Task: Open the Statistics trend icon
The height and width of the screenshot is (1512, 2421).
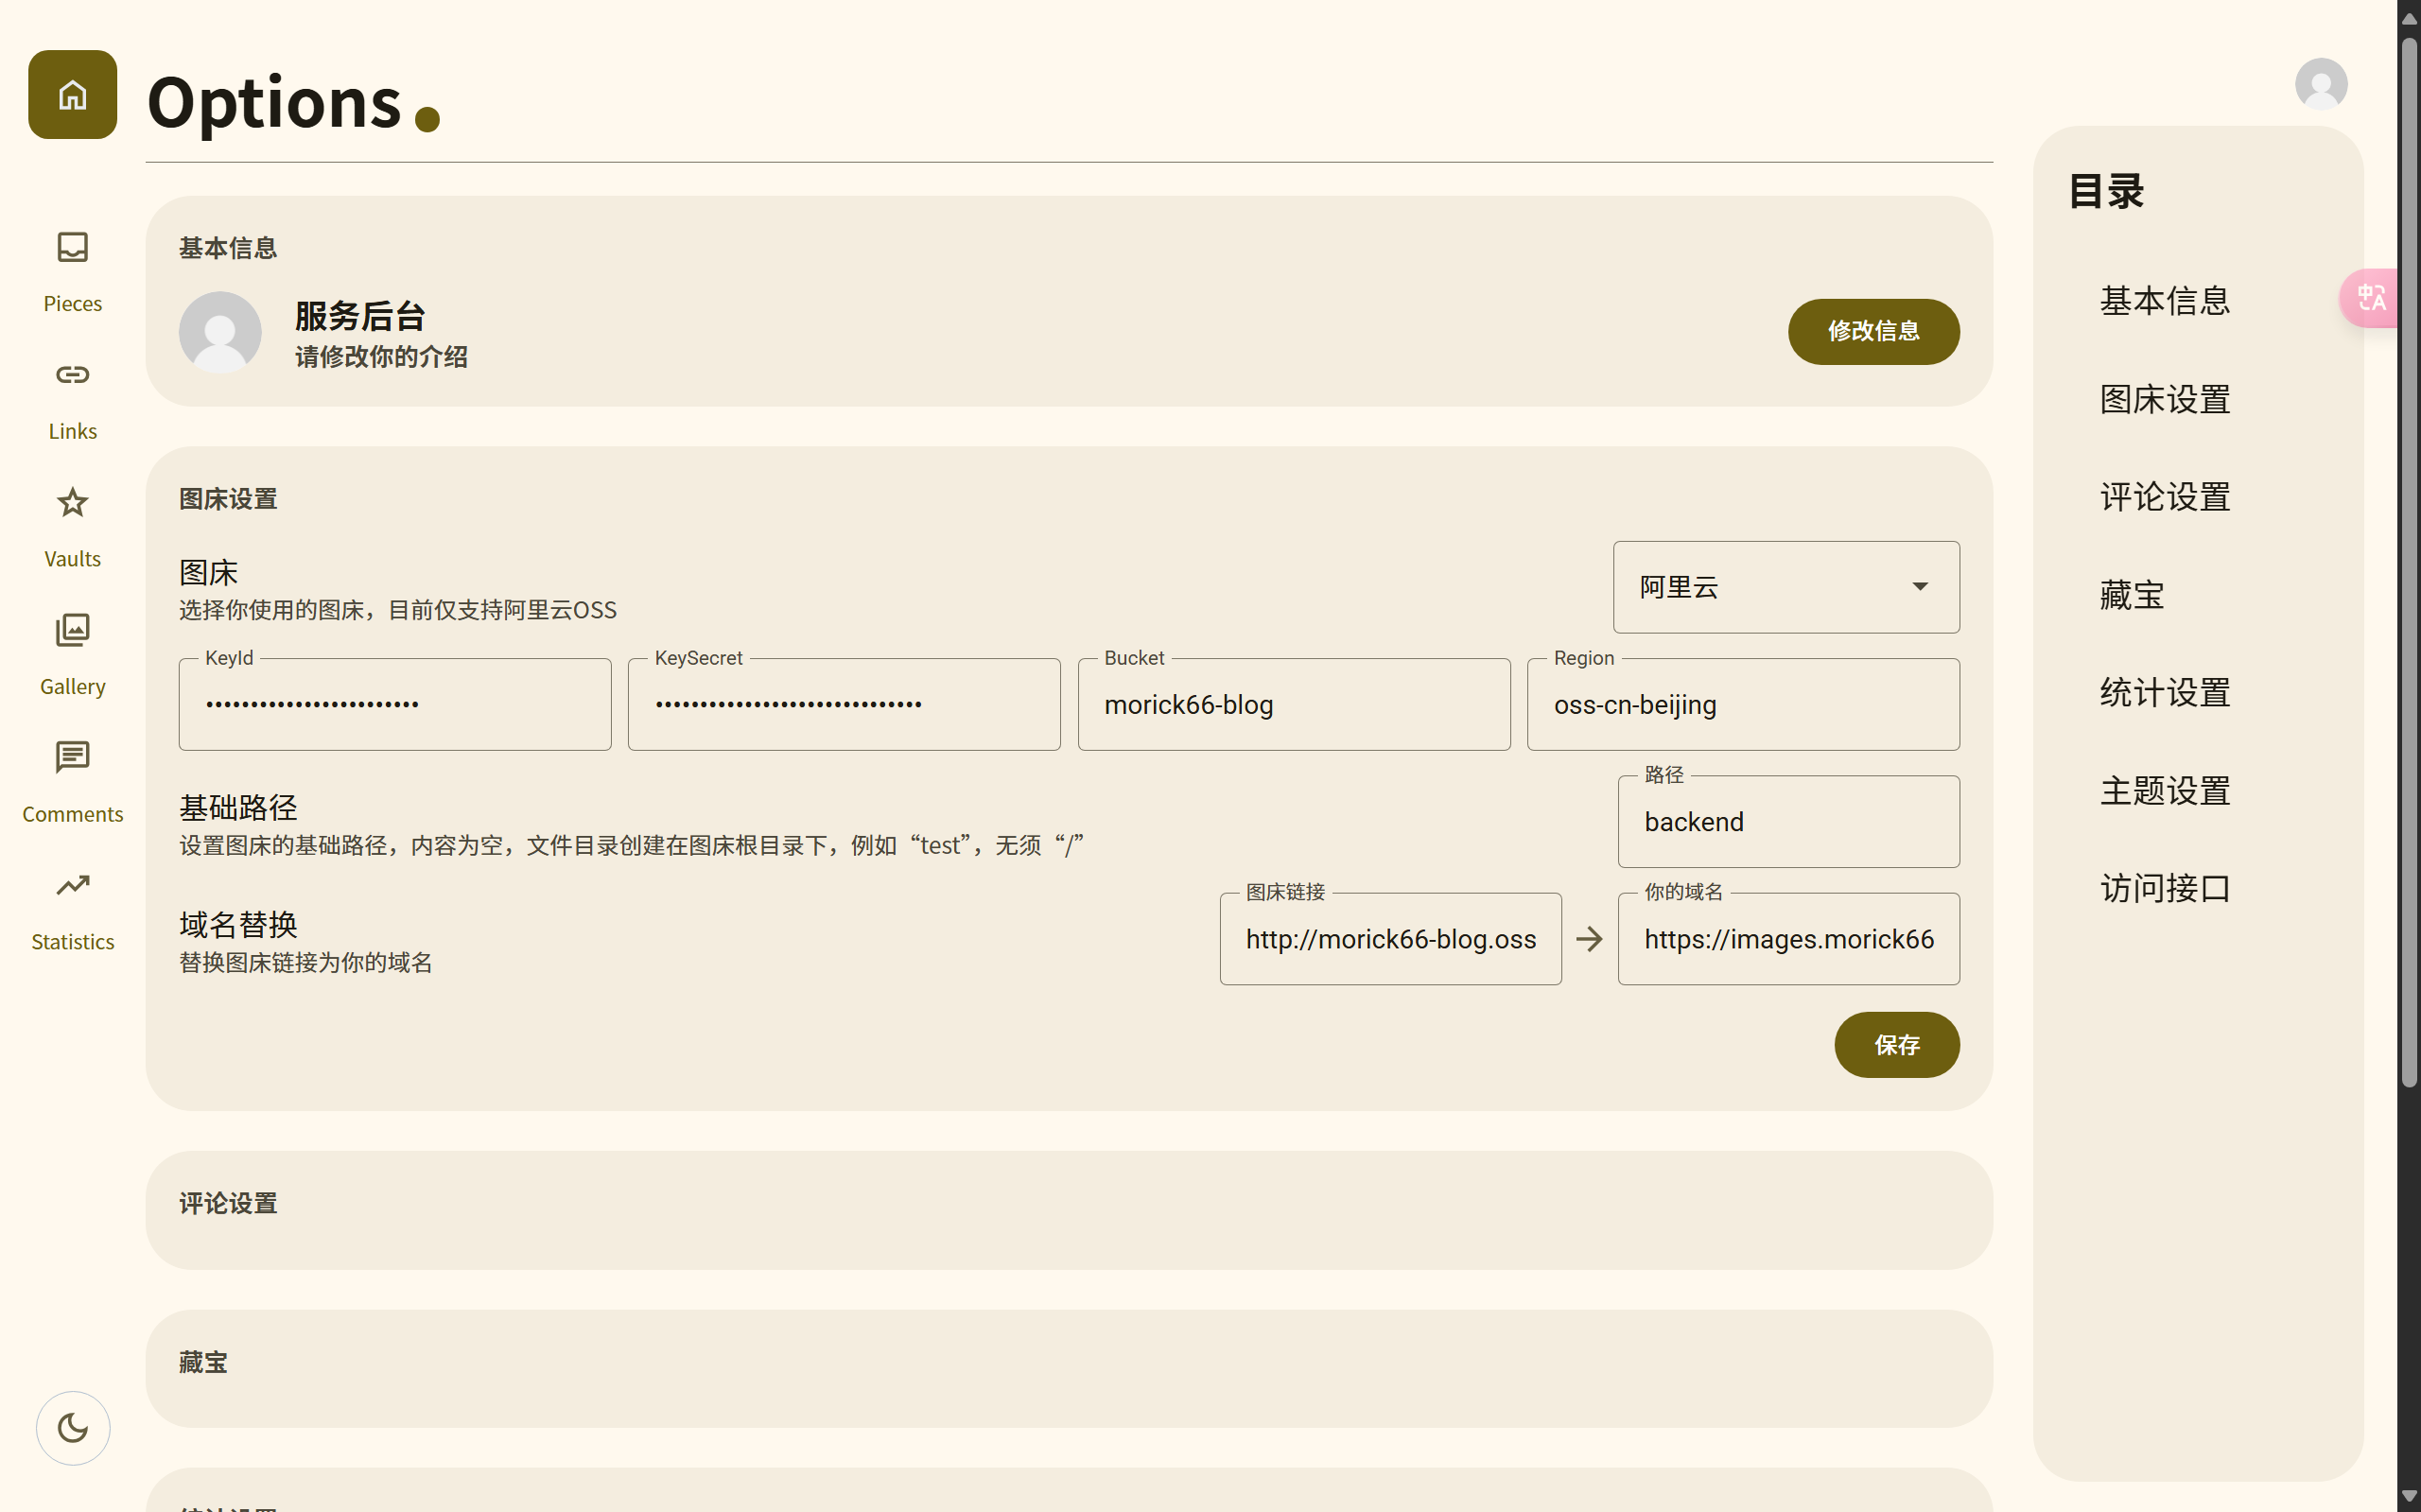Action: pos(72,886)
